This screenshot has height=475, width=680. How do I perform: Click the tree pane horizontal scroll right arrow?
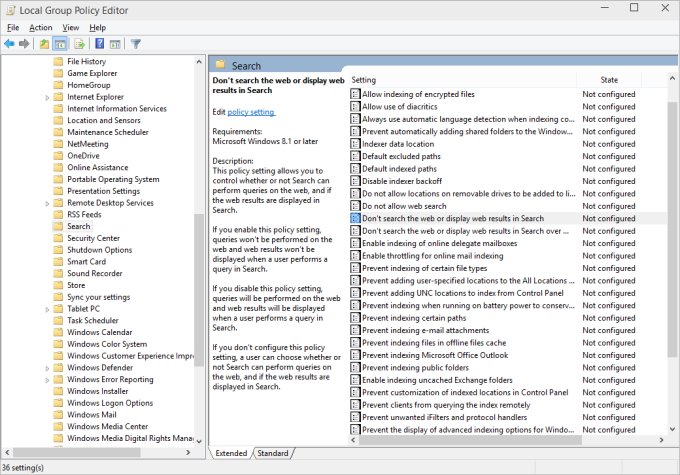point(188,452)
